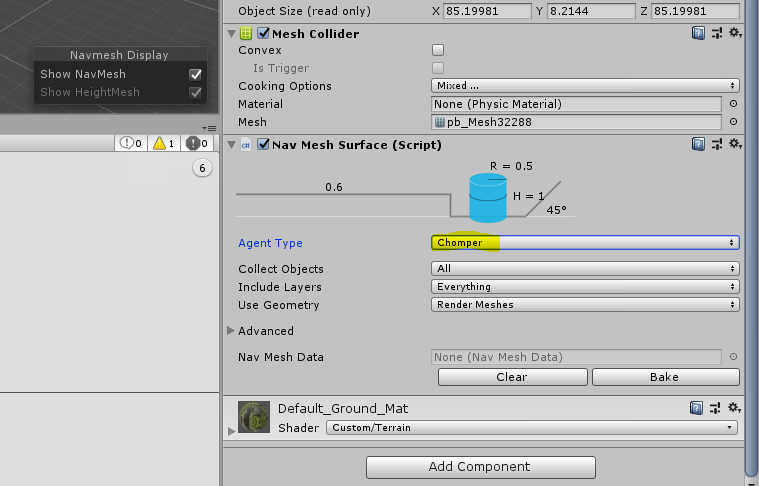Open Nav Mesh Data object picker circle
Viewport: 759px width, 486px height.
click(x=733, y=357)
